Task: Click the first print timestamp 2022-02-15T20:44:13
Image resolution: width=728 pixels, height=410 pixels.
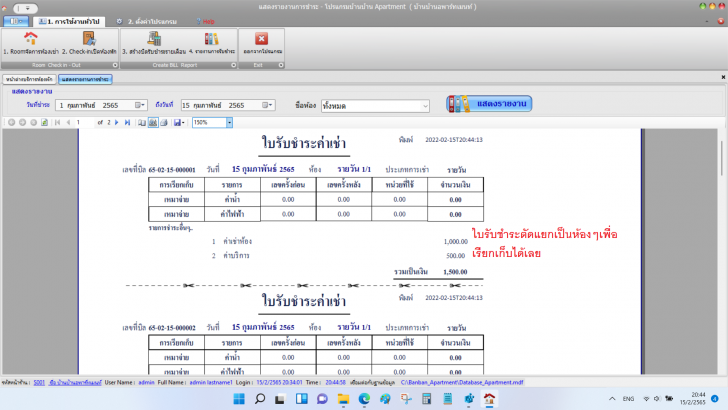Action: tap(454, 140)
